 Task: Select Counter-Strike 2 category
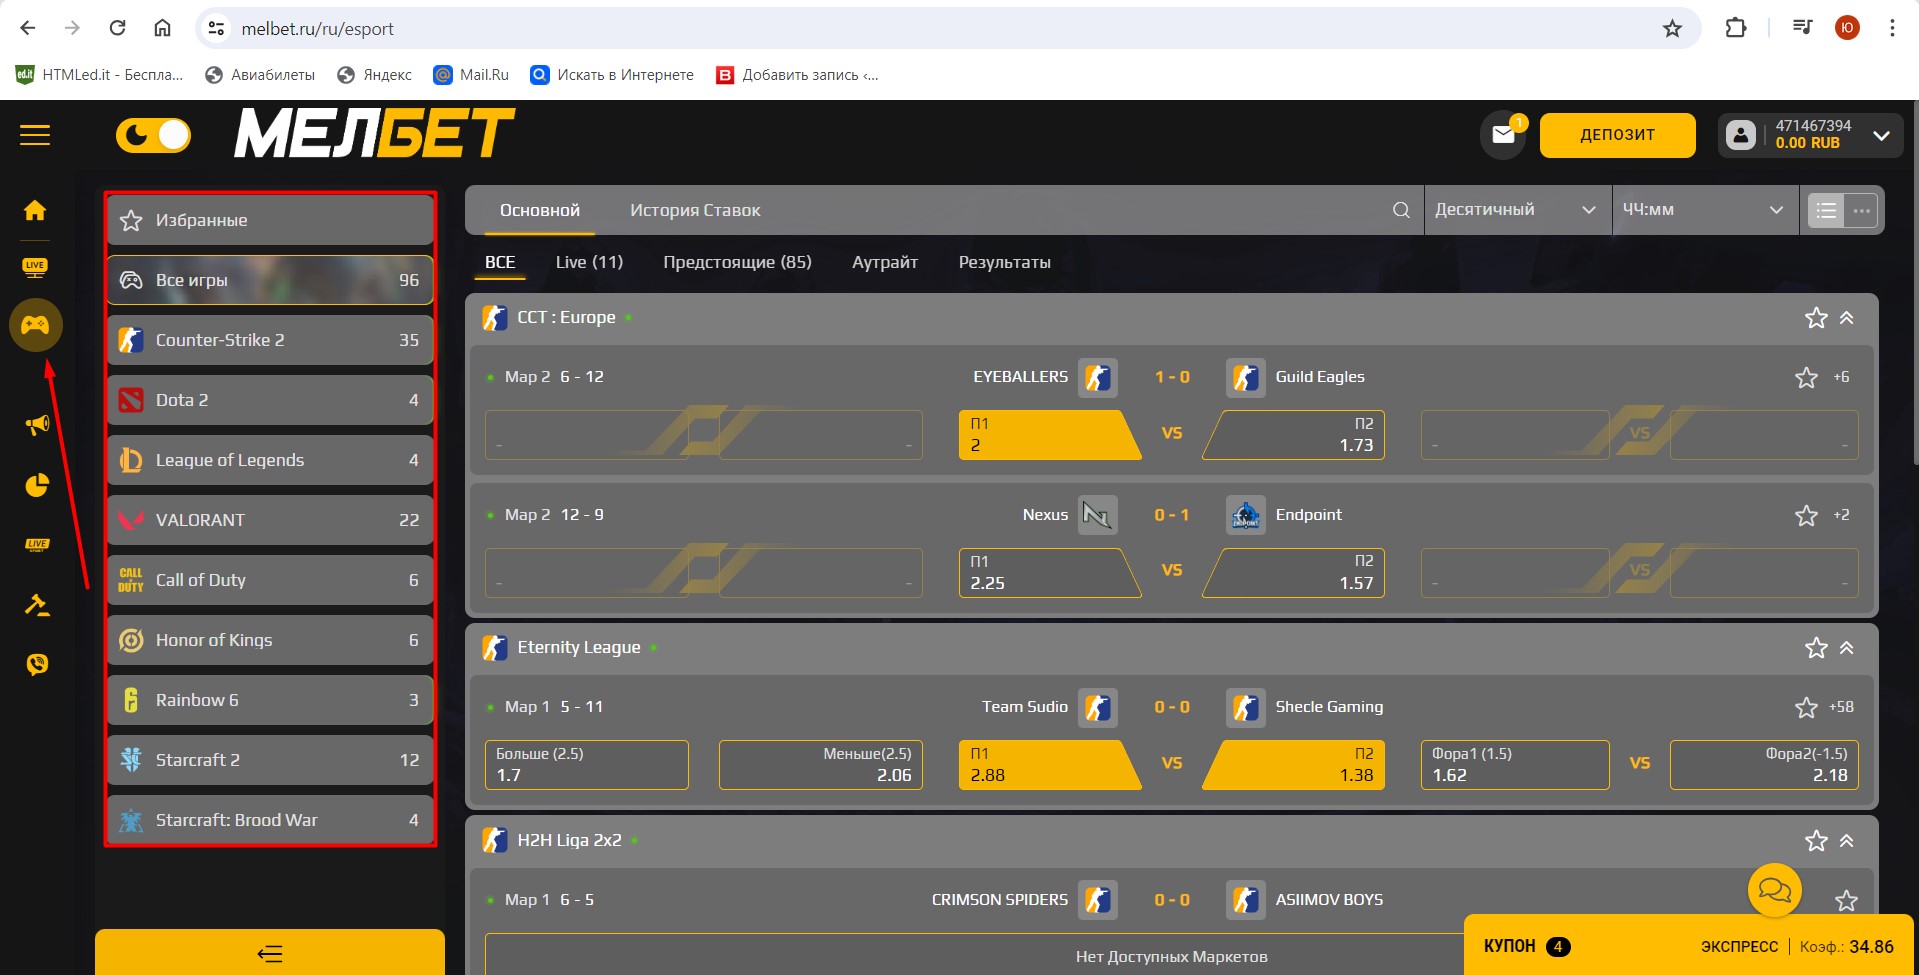coord(270,340)
